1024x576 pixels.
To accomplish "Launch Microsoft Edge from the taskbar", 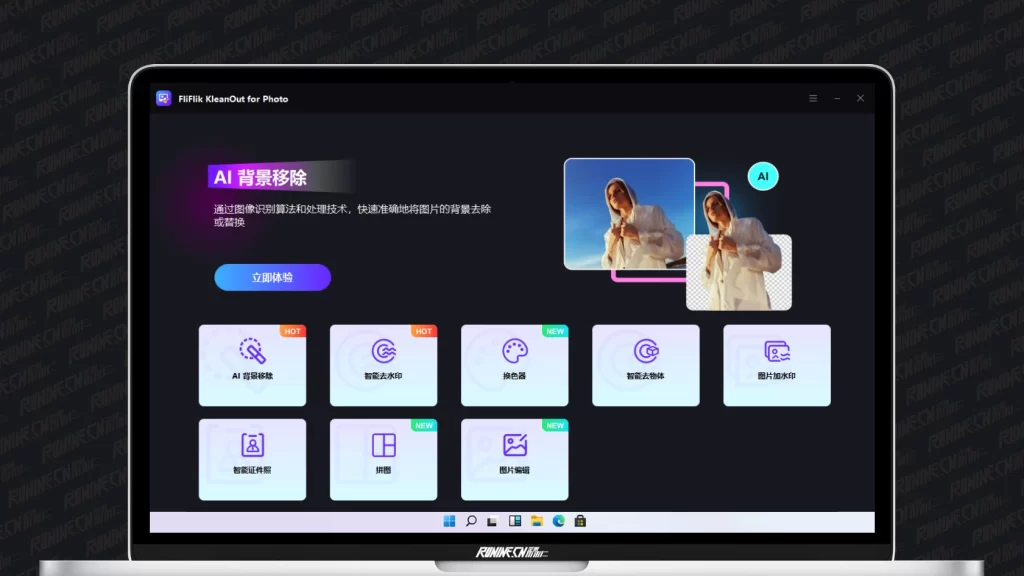I will [559, 521].
